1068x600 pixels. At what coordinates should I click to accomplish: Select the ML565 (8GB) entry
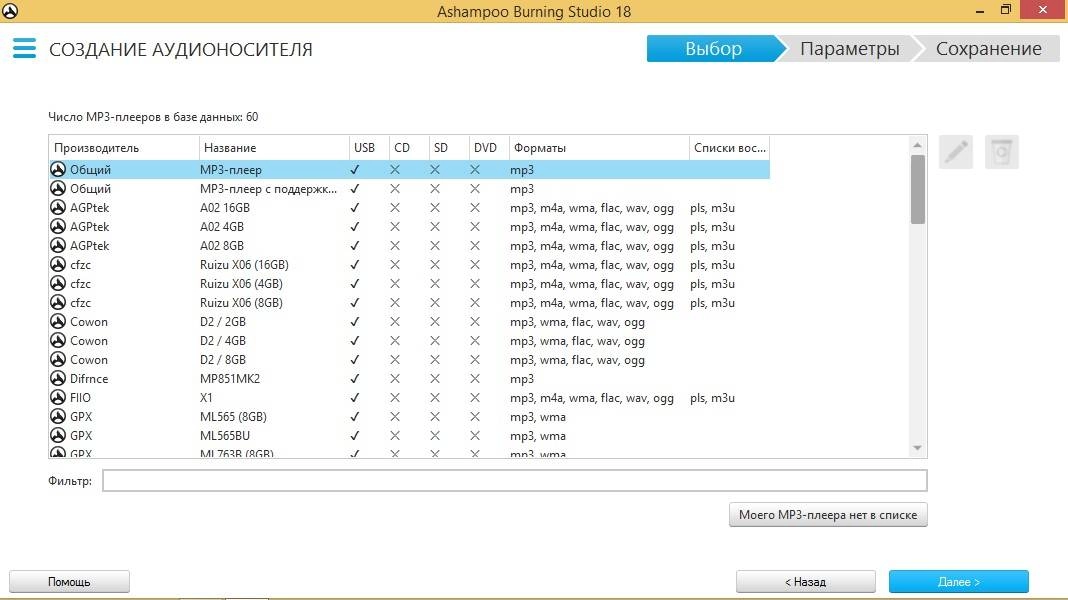(x=234, y=417)
